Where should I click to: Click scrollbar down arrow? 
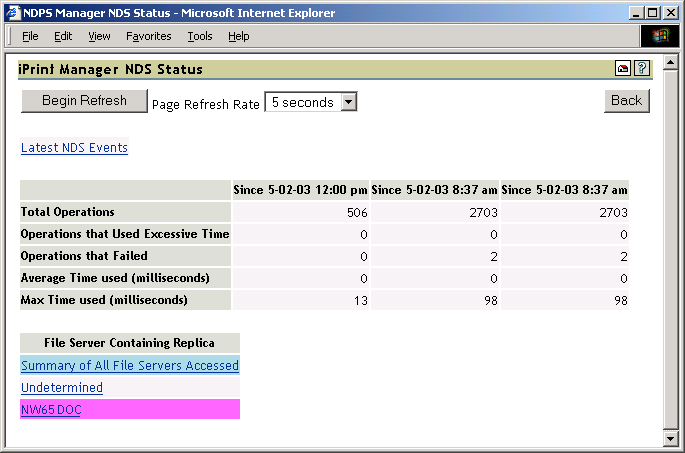tap(672, 438)
